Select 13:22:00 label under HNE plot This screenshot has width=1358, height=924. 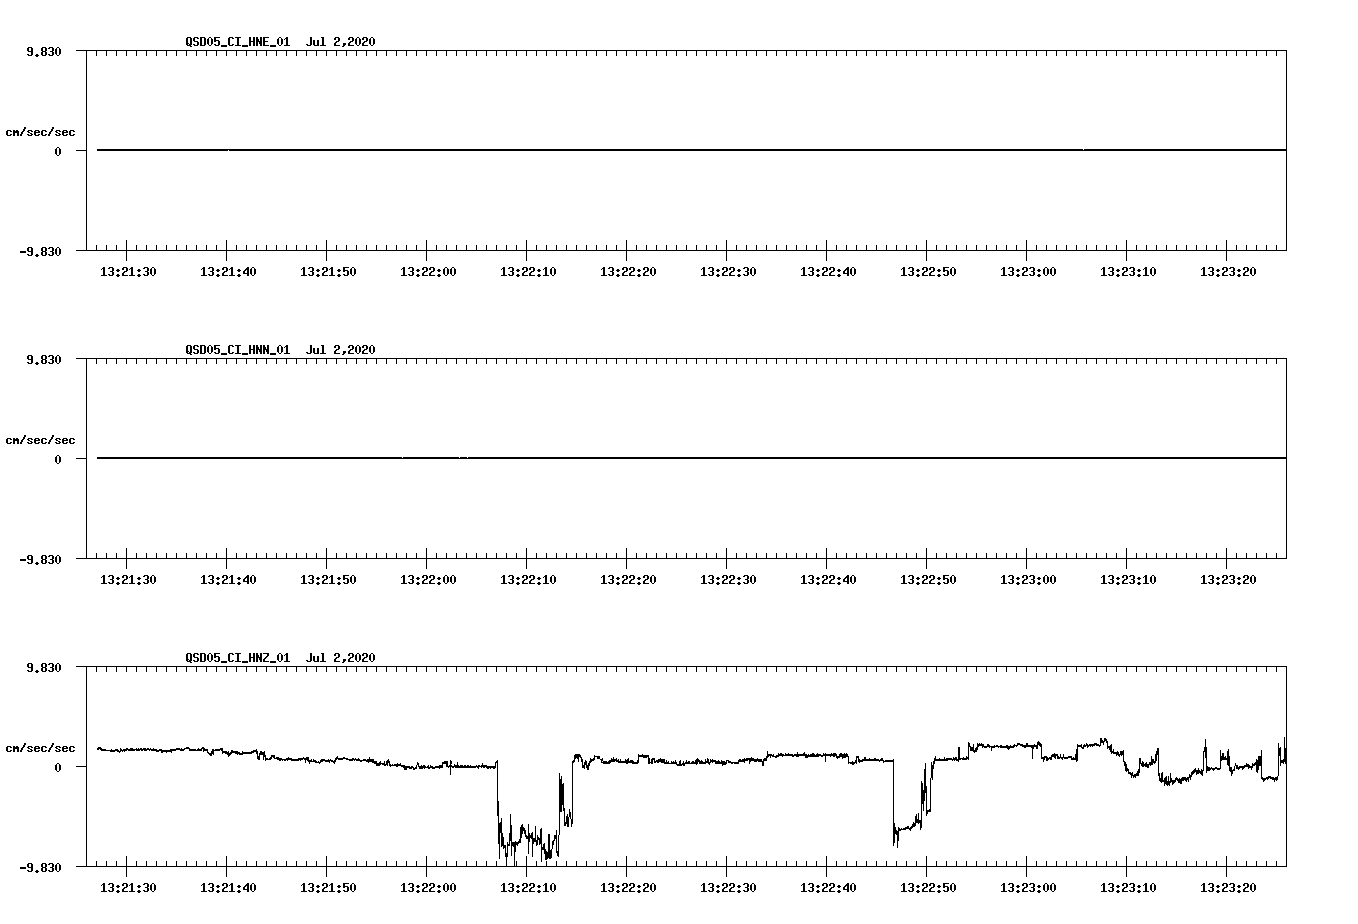tap(428, 272)
